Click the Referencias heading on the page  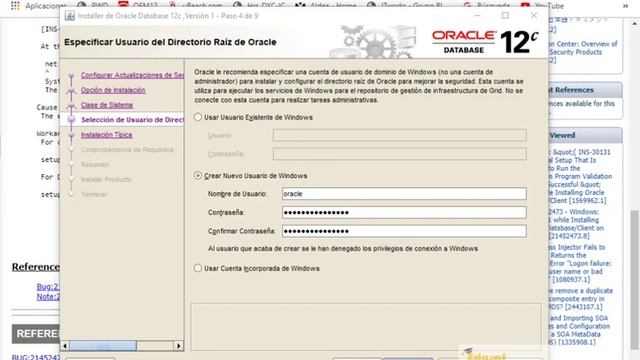[x=36, y=267]
